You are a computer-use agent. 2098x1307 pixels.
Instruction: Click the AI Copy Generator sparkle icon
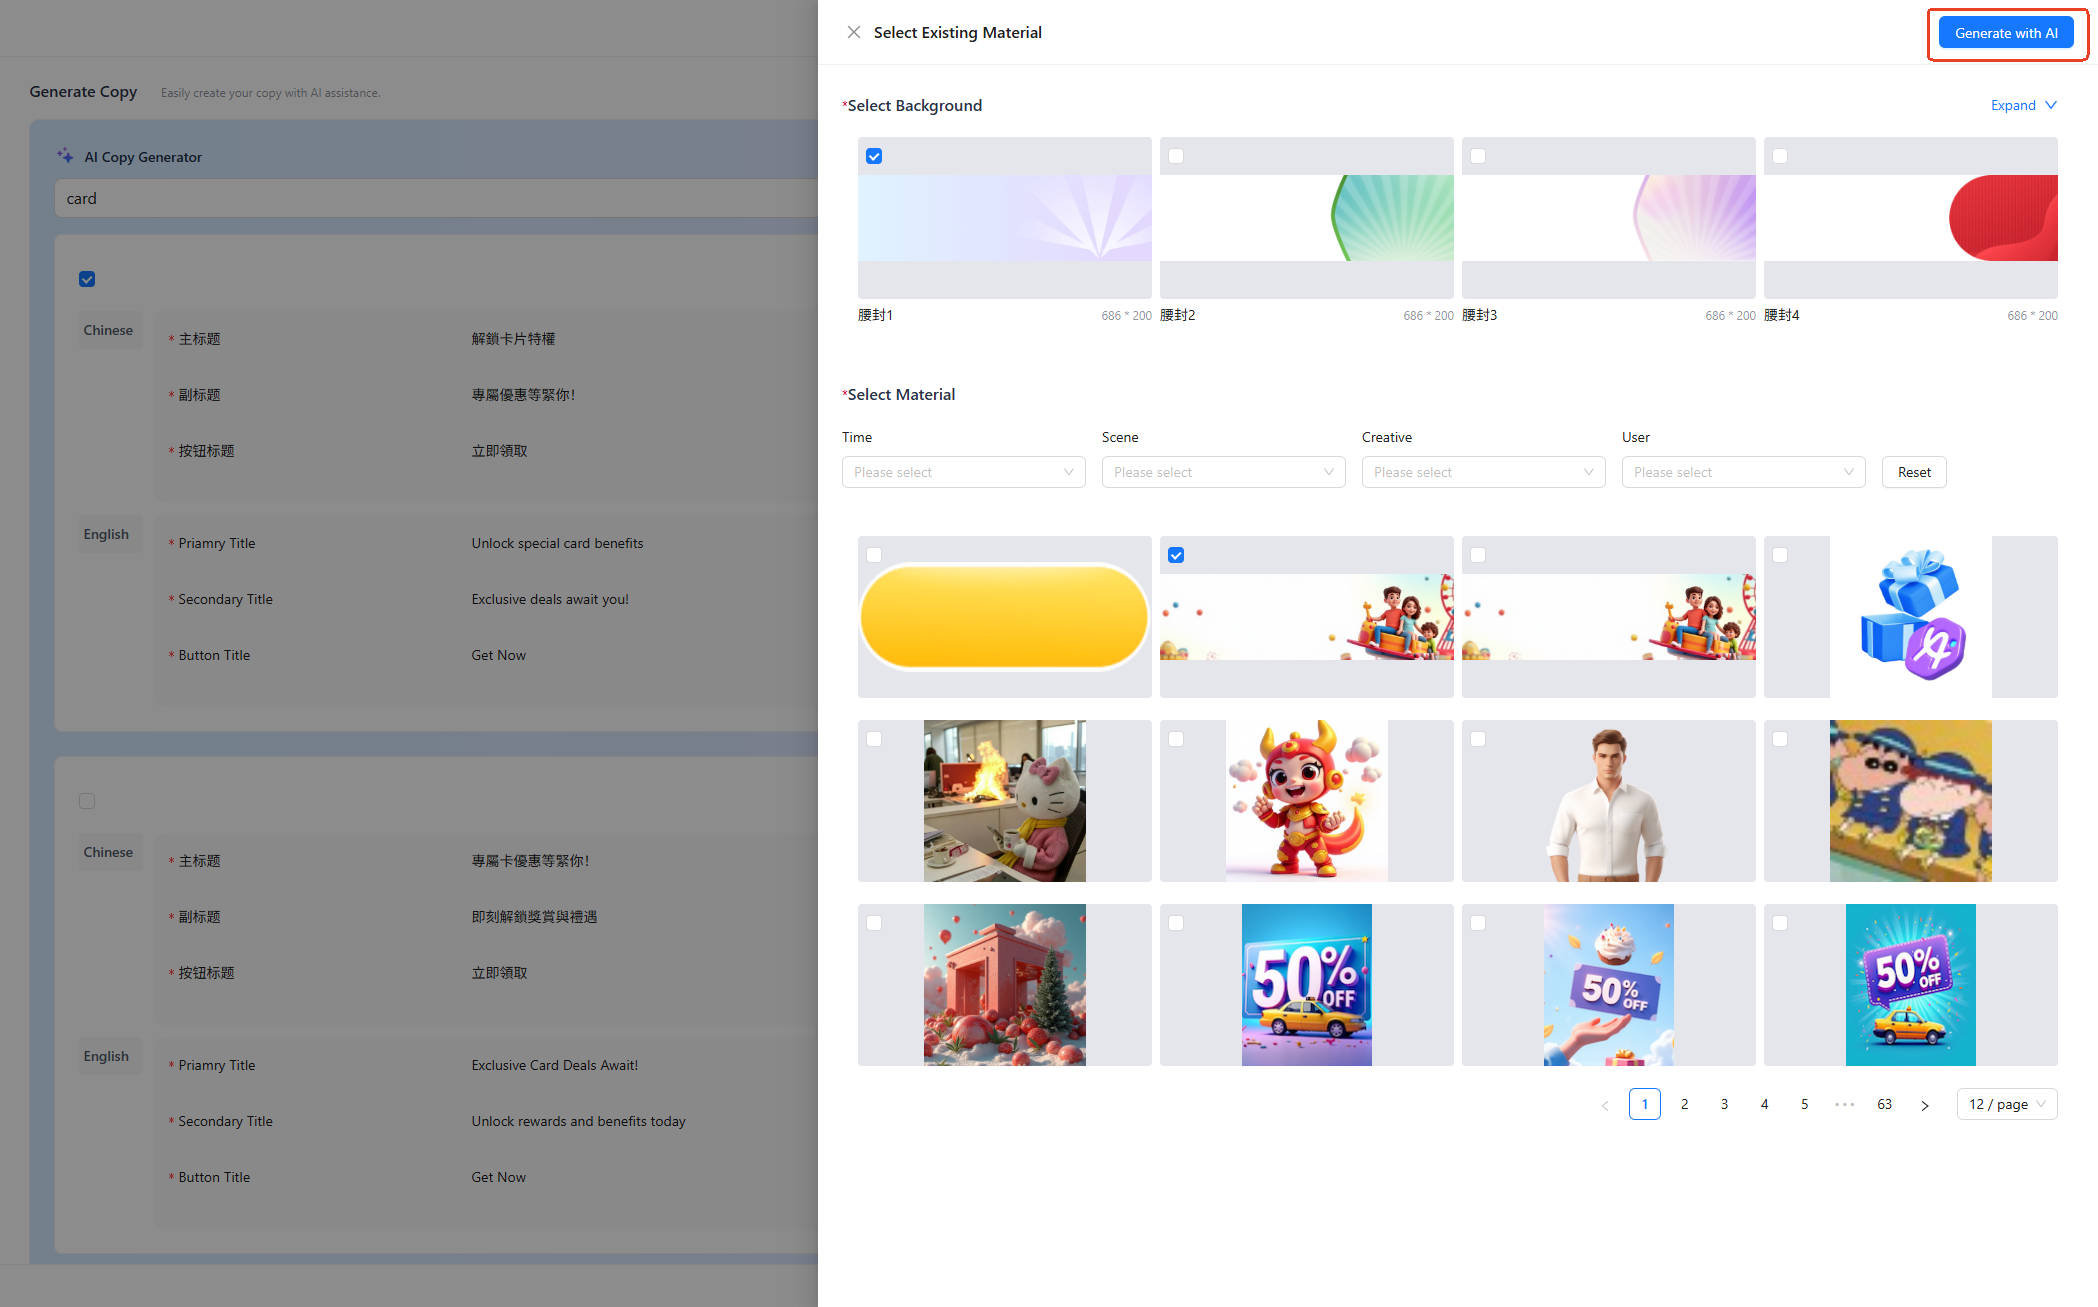(65, 156)
